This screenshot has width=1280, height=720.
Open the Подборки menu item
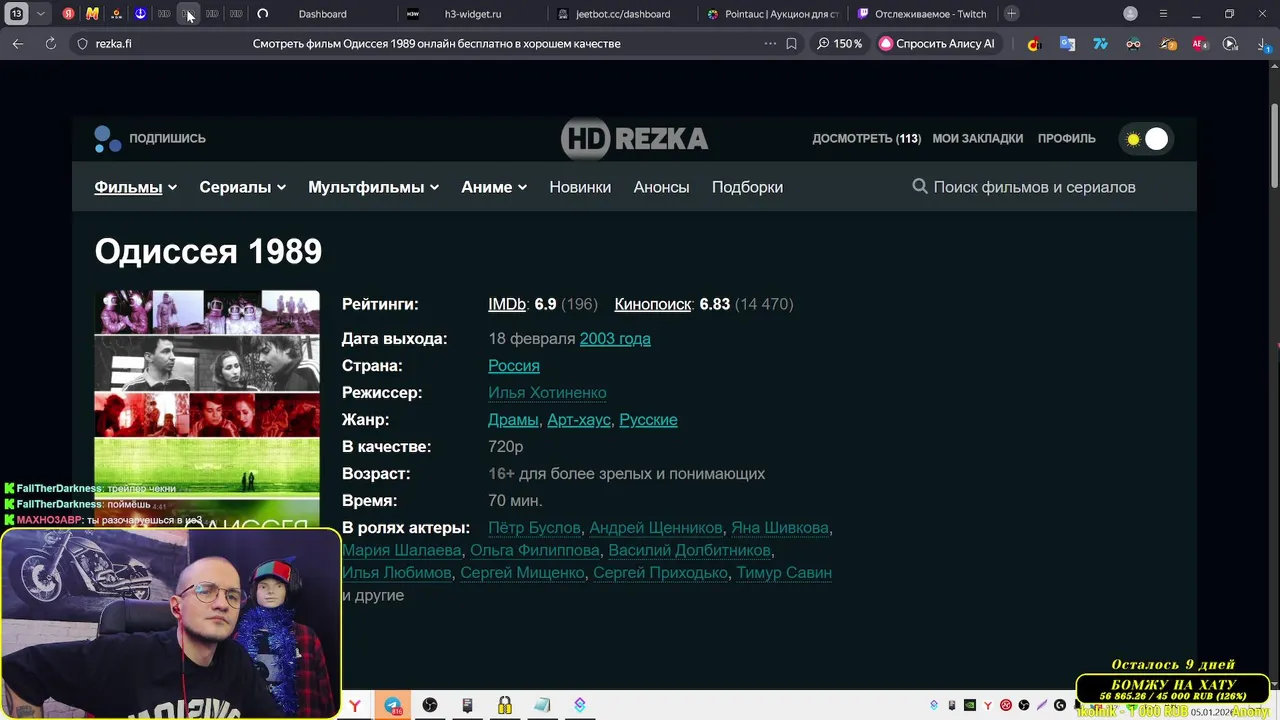[747, 187]
